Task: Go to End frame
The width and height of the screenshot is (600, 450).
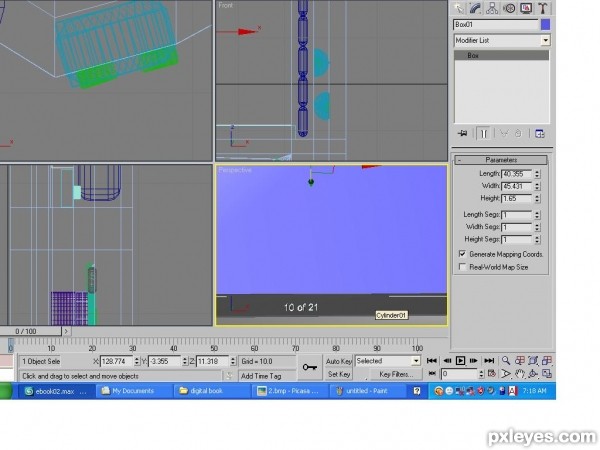Action: [x=489, y=360]
